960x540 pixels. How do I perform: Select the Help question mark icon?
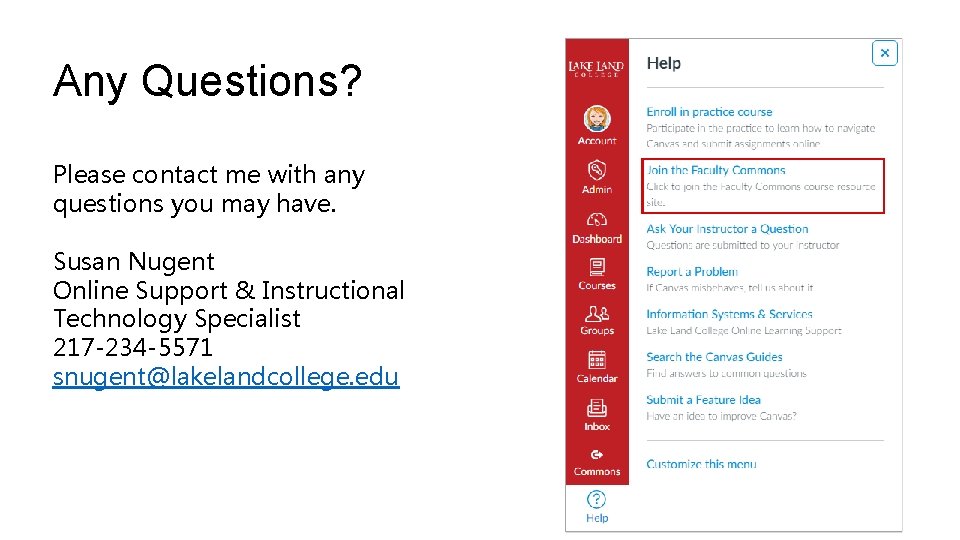(597, 499)
